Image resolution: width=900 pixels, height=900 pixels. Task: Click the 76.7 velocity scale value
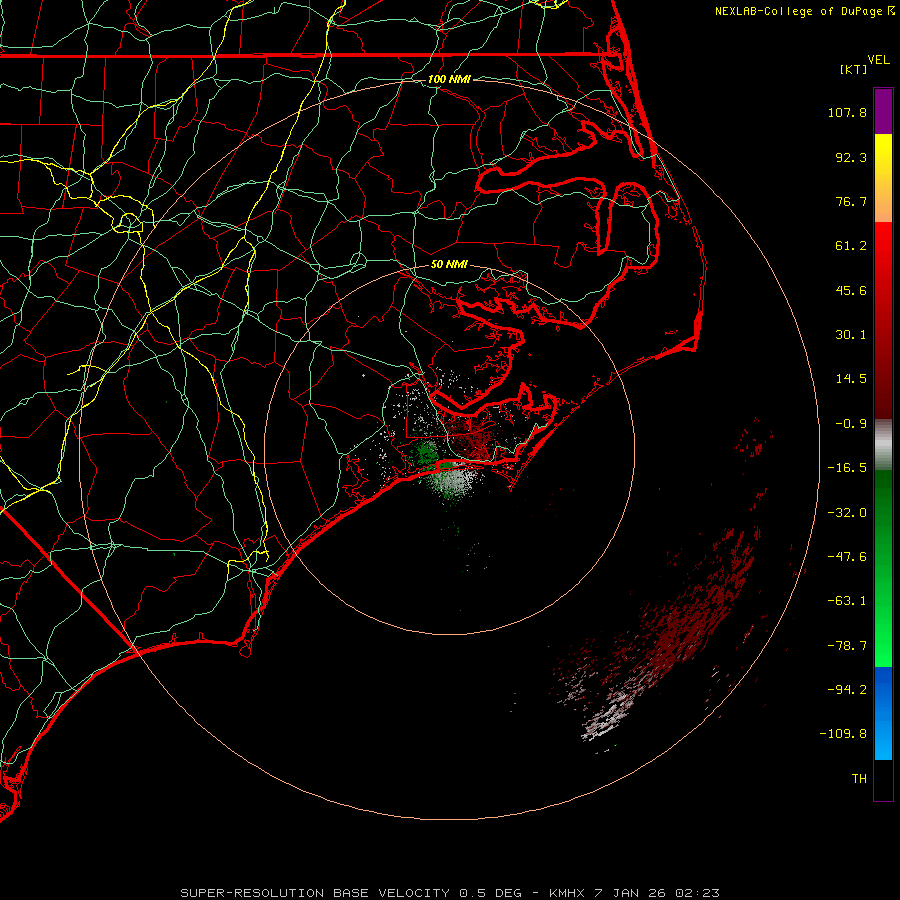(851, 201)
